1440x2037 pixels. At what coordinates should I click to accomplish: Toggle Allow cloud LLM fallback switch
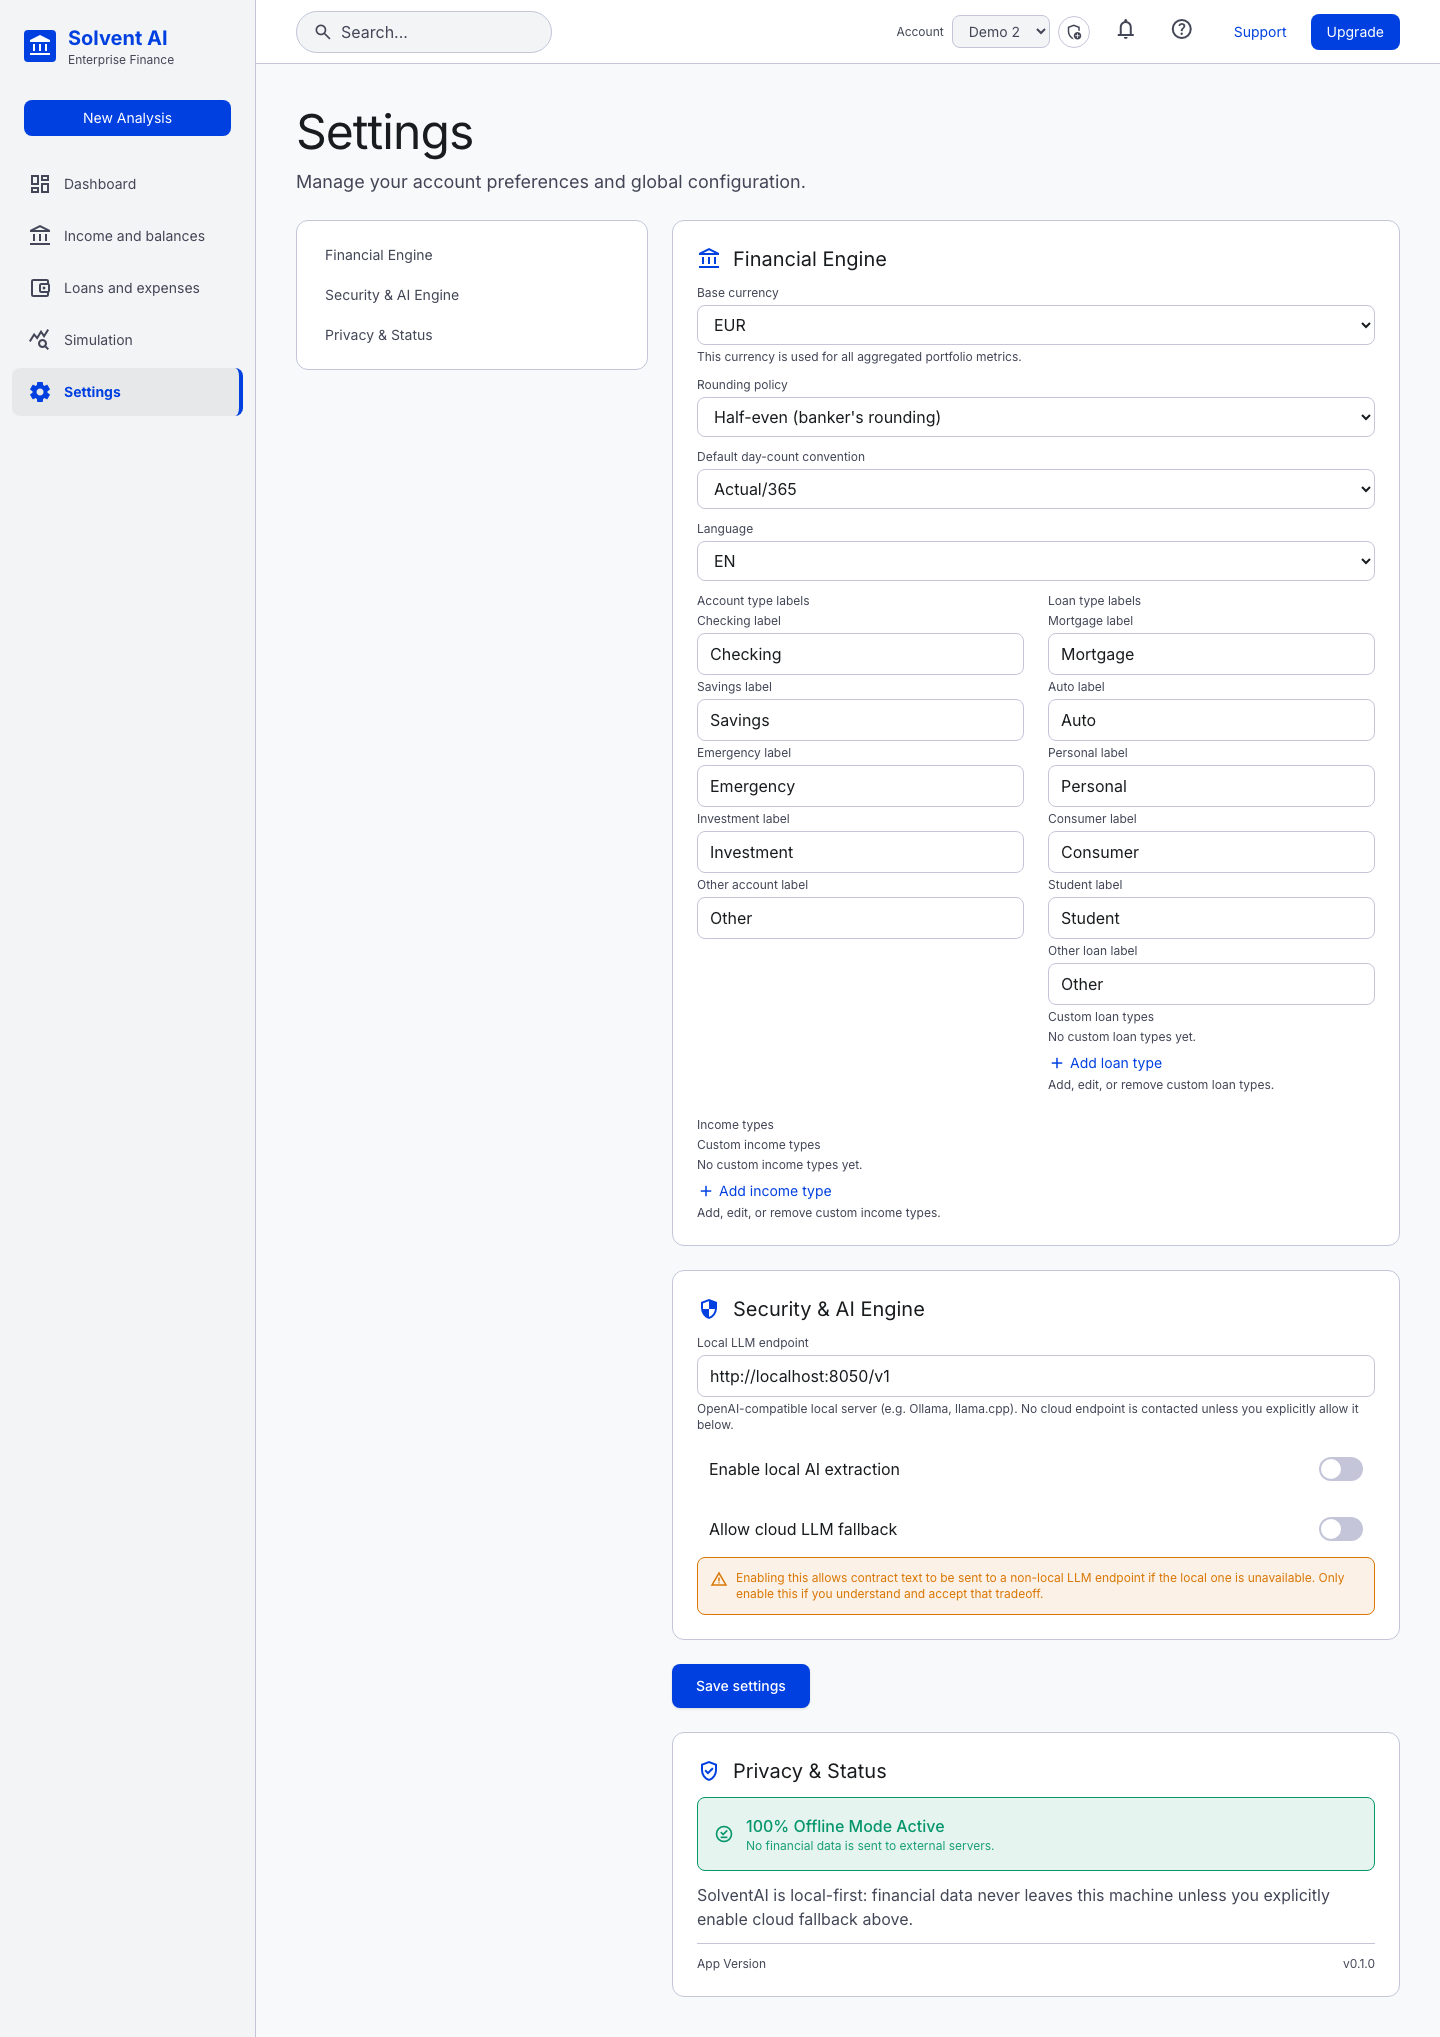click(x=1341, y=1529)
